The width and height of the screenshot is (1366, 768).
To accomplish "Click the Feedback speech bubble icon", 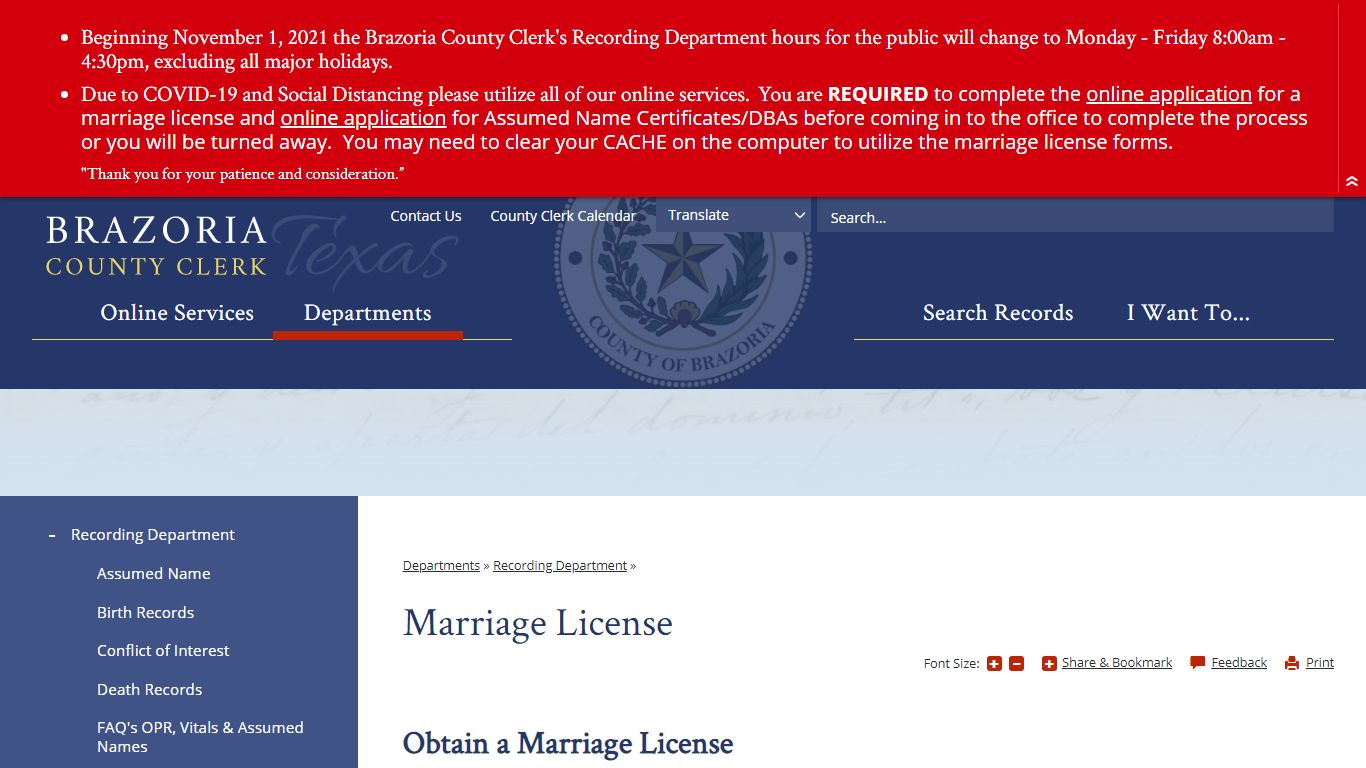I will pyautogui.click(x=1198, y=663).
